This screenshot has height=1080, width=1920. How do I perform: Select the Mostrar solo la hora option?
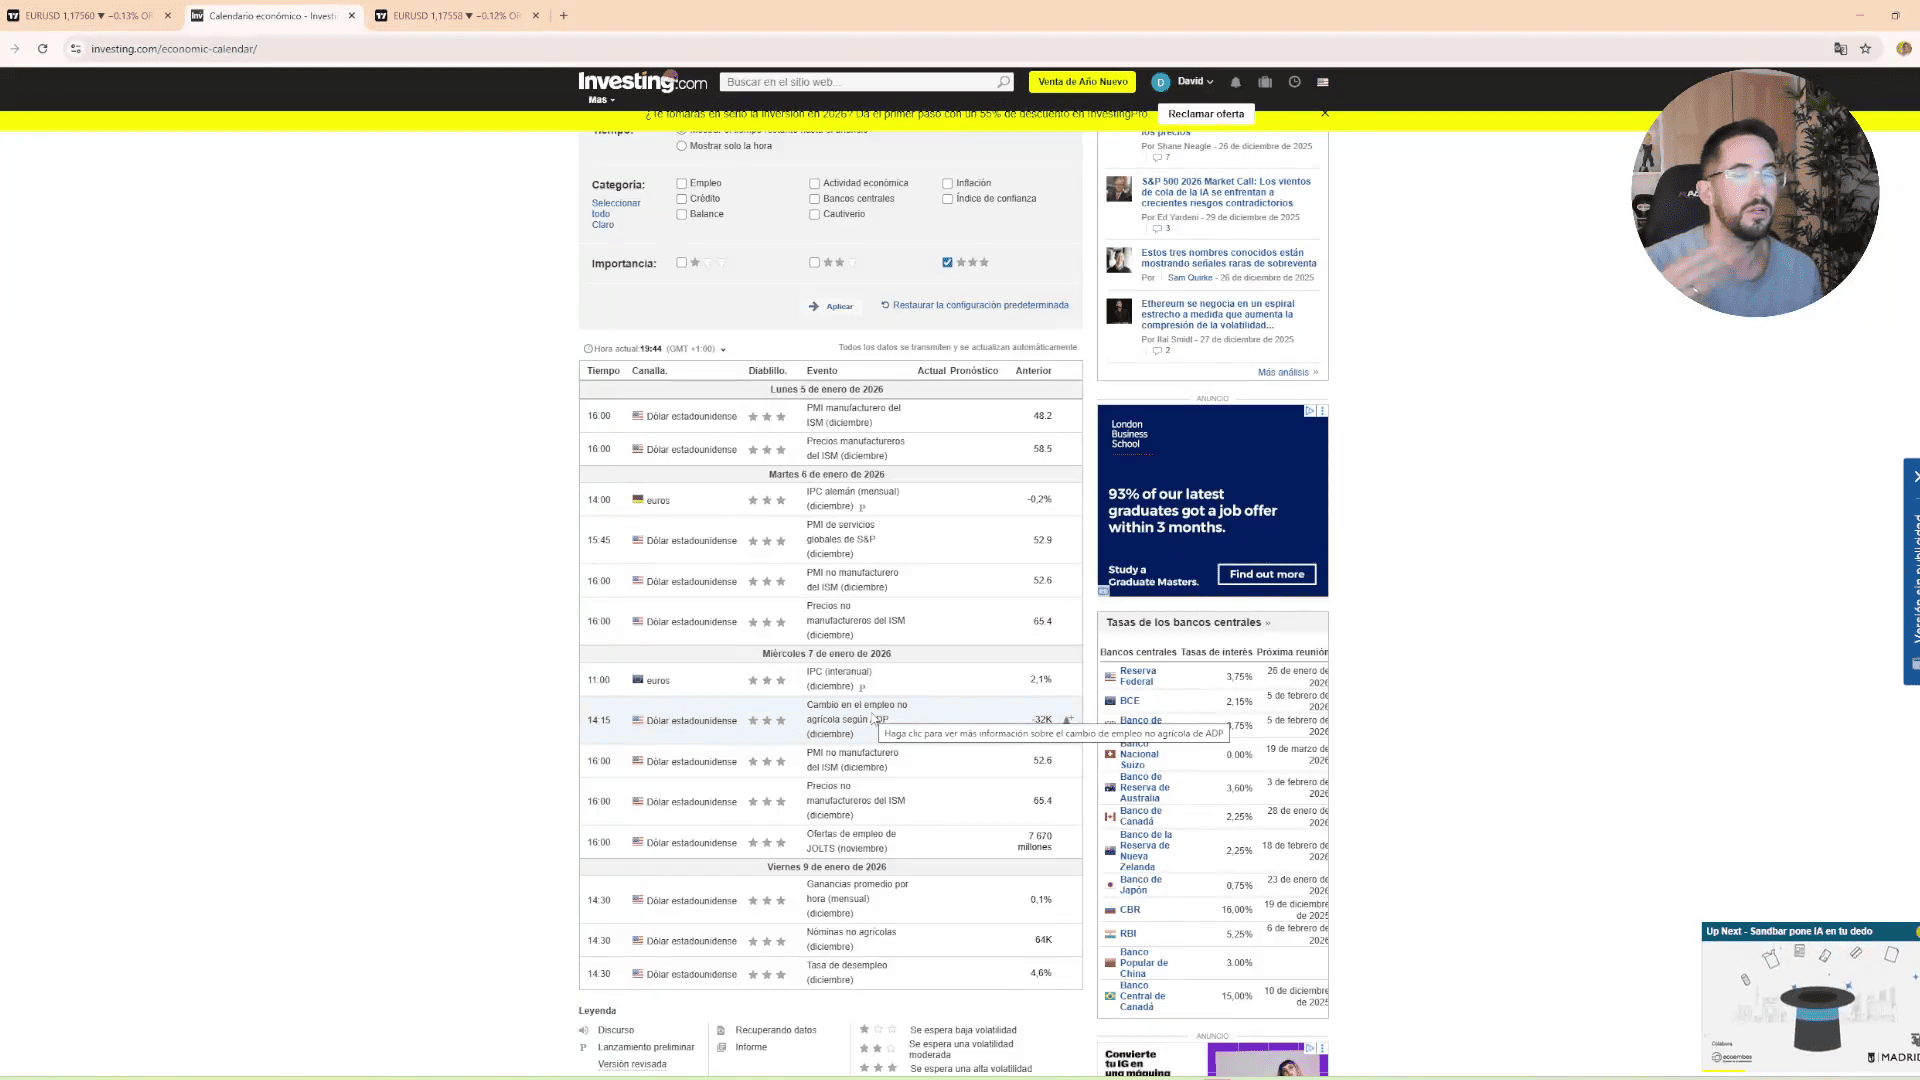(682, 146)
